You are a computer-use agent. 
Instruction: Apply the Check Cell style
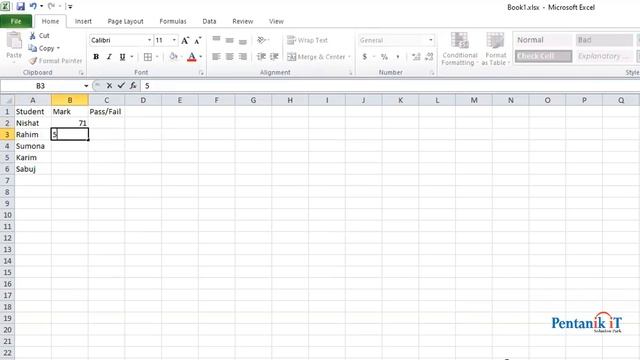(543, 56)
